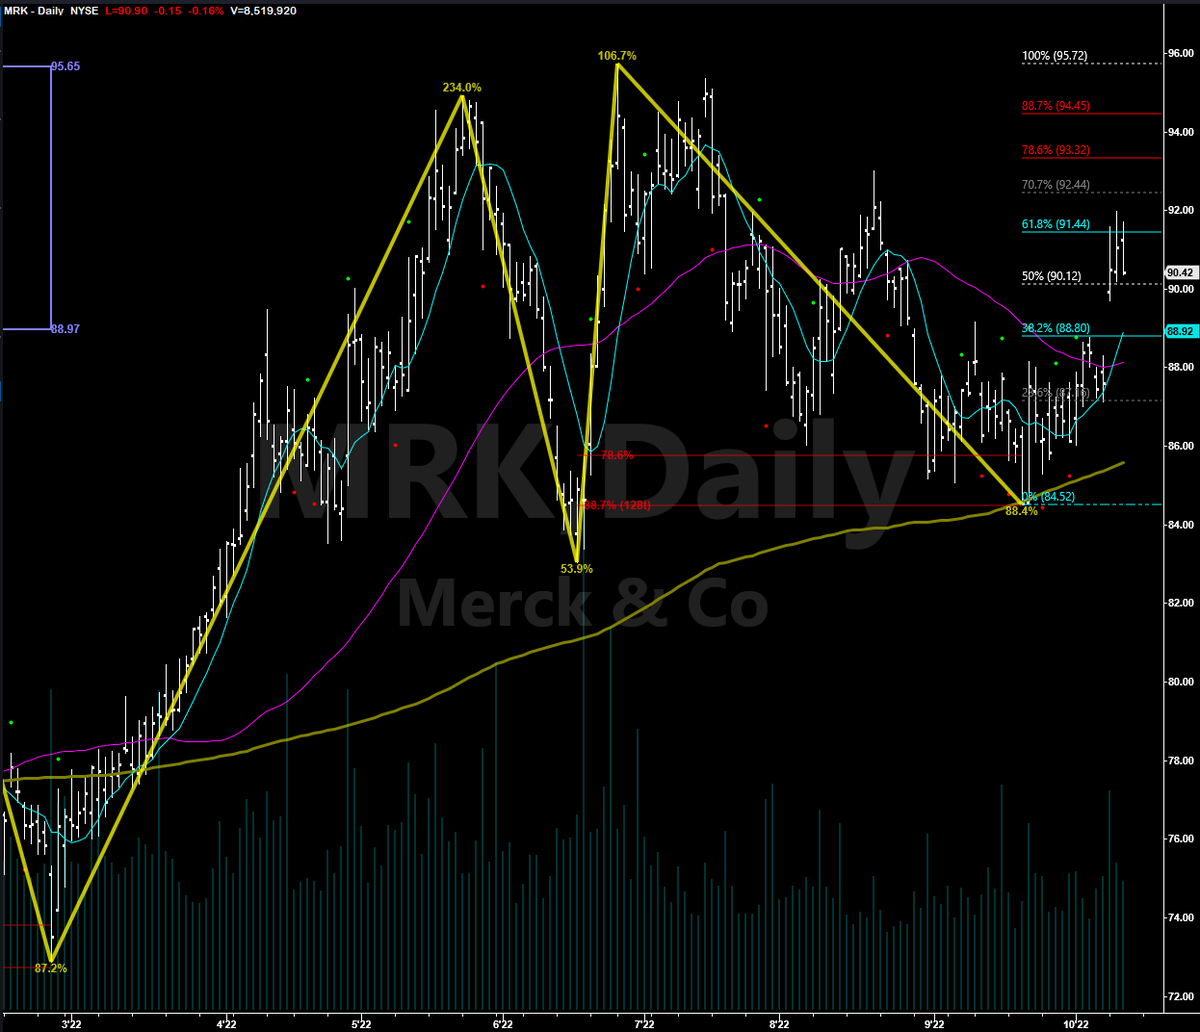The height and width of the screenshot is (1032, 1200).
Task: Click the 72.00 price axis label
Action: pos(1181,996)
